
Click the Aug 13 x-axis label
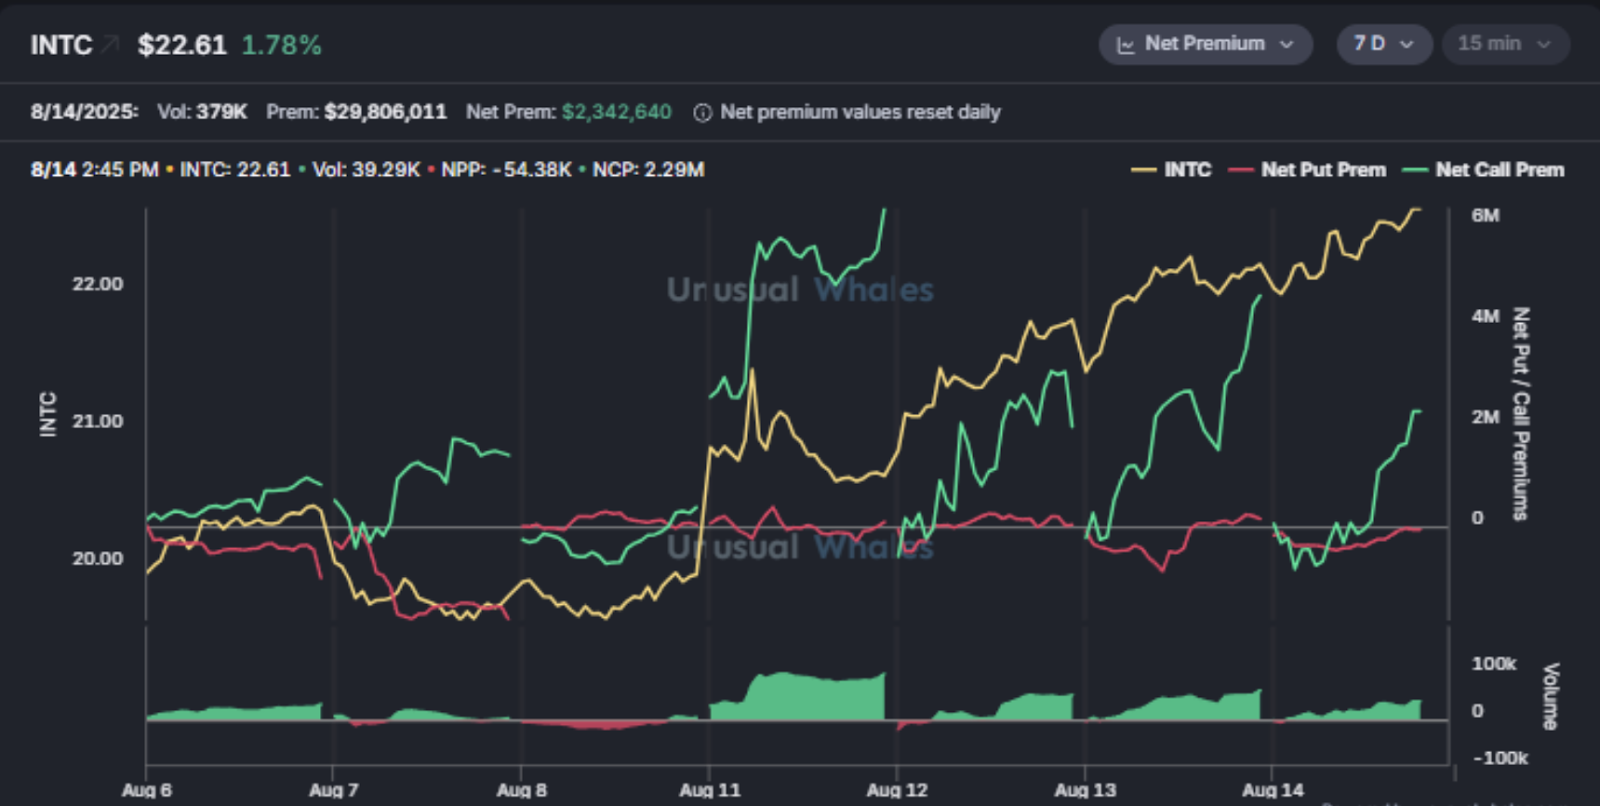pyautogui.click(x=1085, y=790)
